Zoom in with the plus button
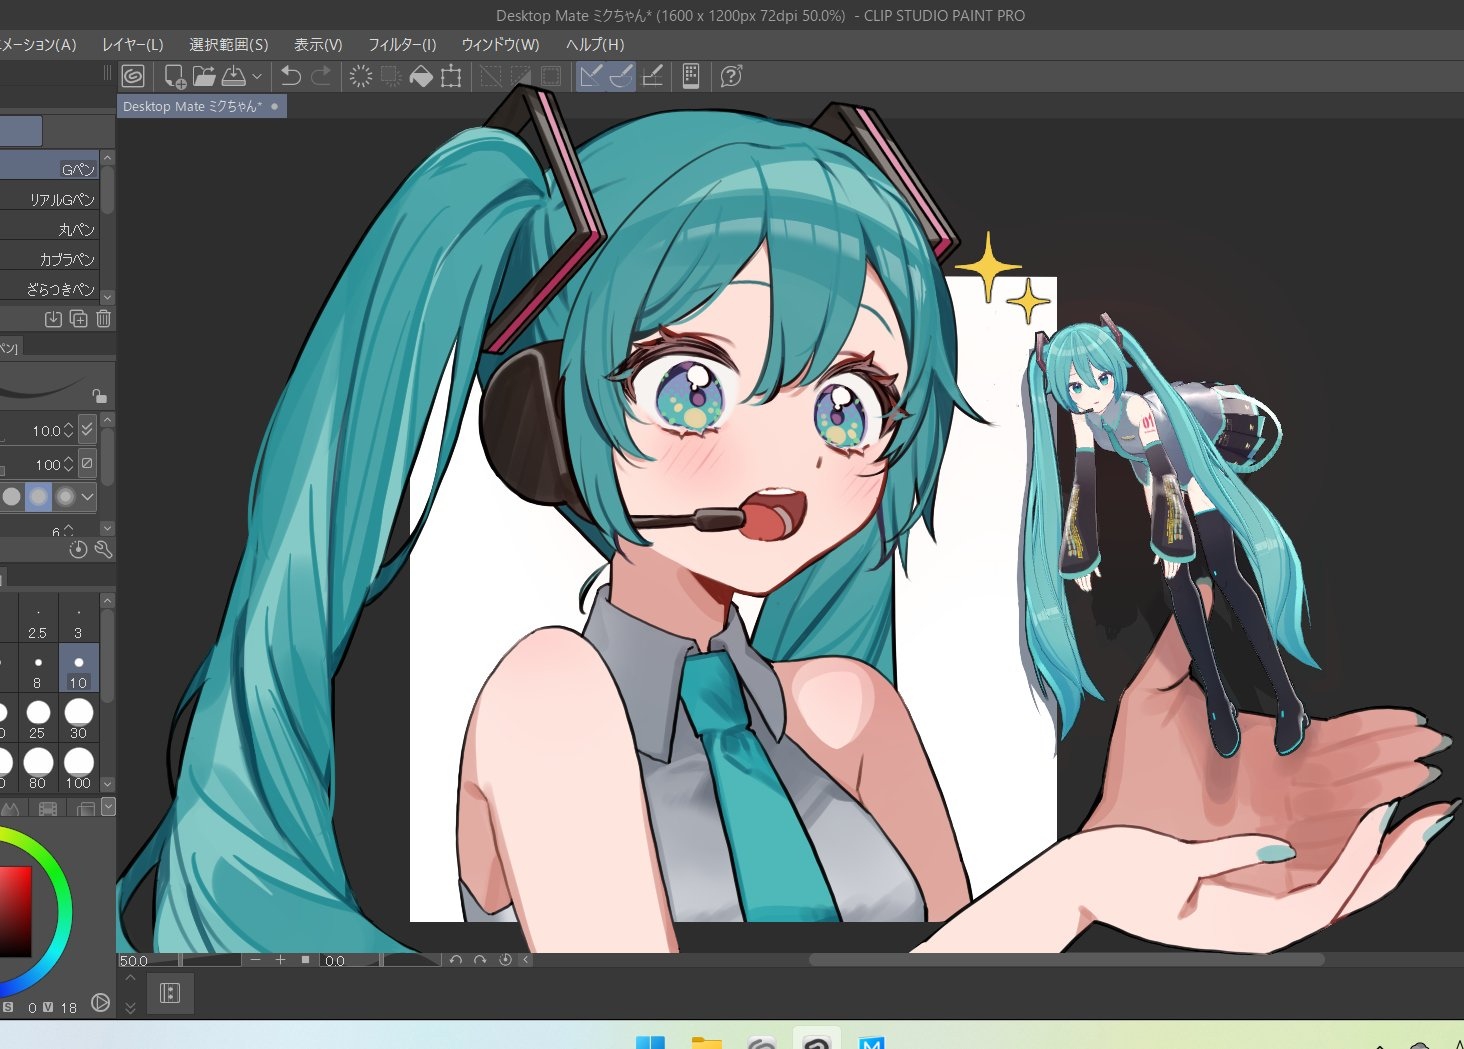The image size is (1464, 1049). 280,960
